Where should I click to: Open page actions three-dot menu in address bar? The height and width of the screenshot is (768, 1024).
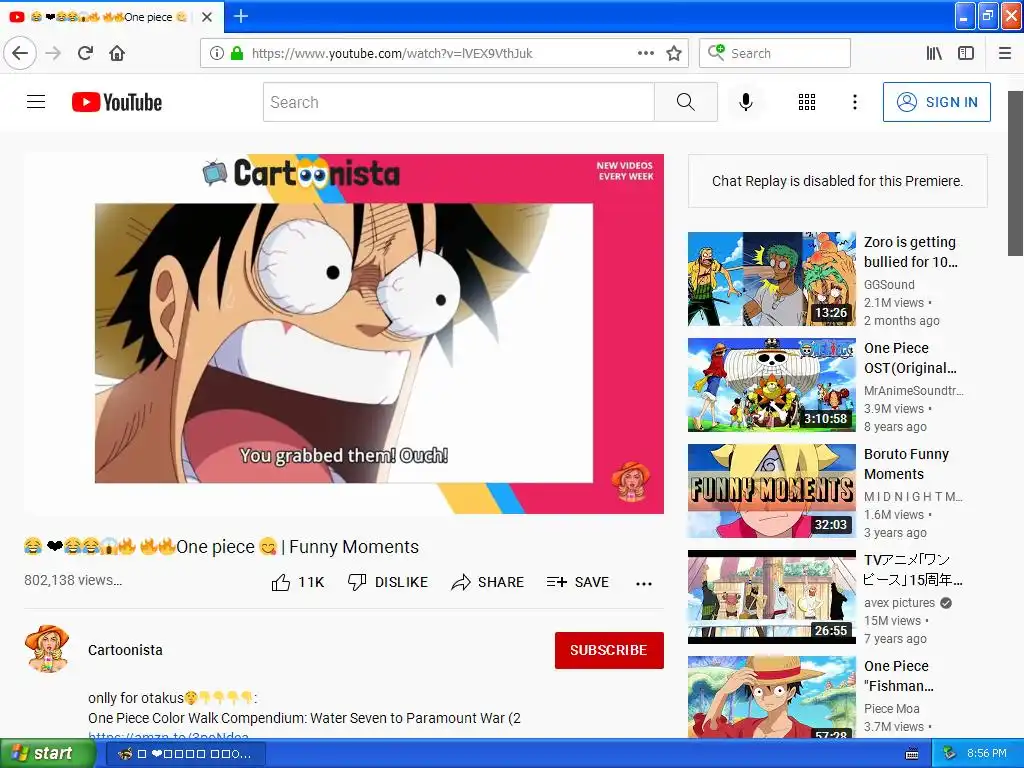pos(646,53)
